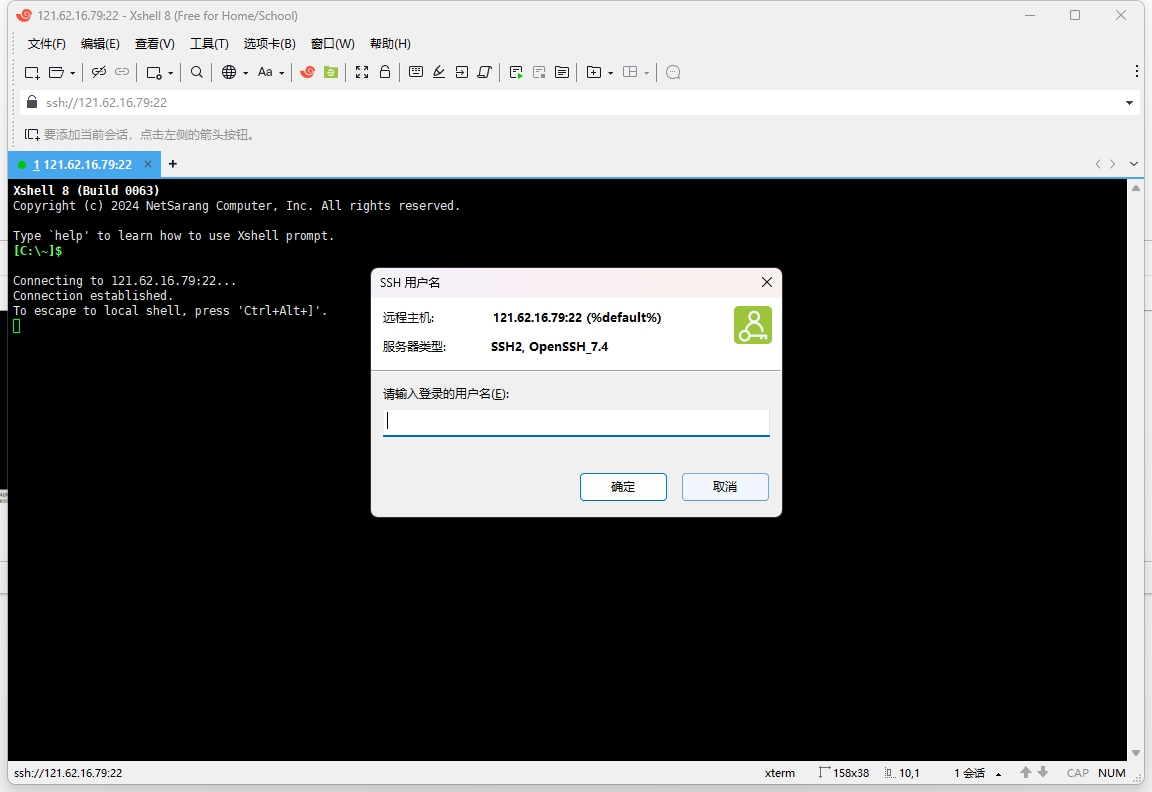
Task: Toggle the full screen icon
Action: pos(361,72)
